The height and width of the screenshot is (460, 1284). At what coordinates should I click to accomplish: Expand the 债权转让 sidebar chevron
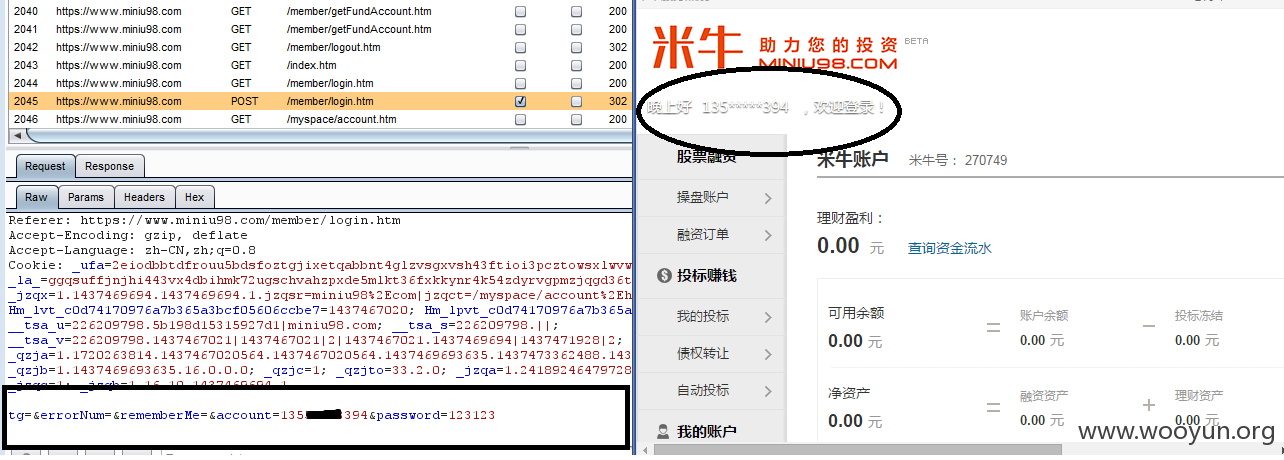click(x=768, y=354)
